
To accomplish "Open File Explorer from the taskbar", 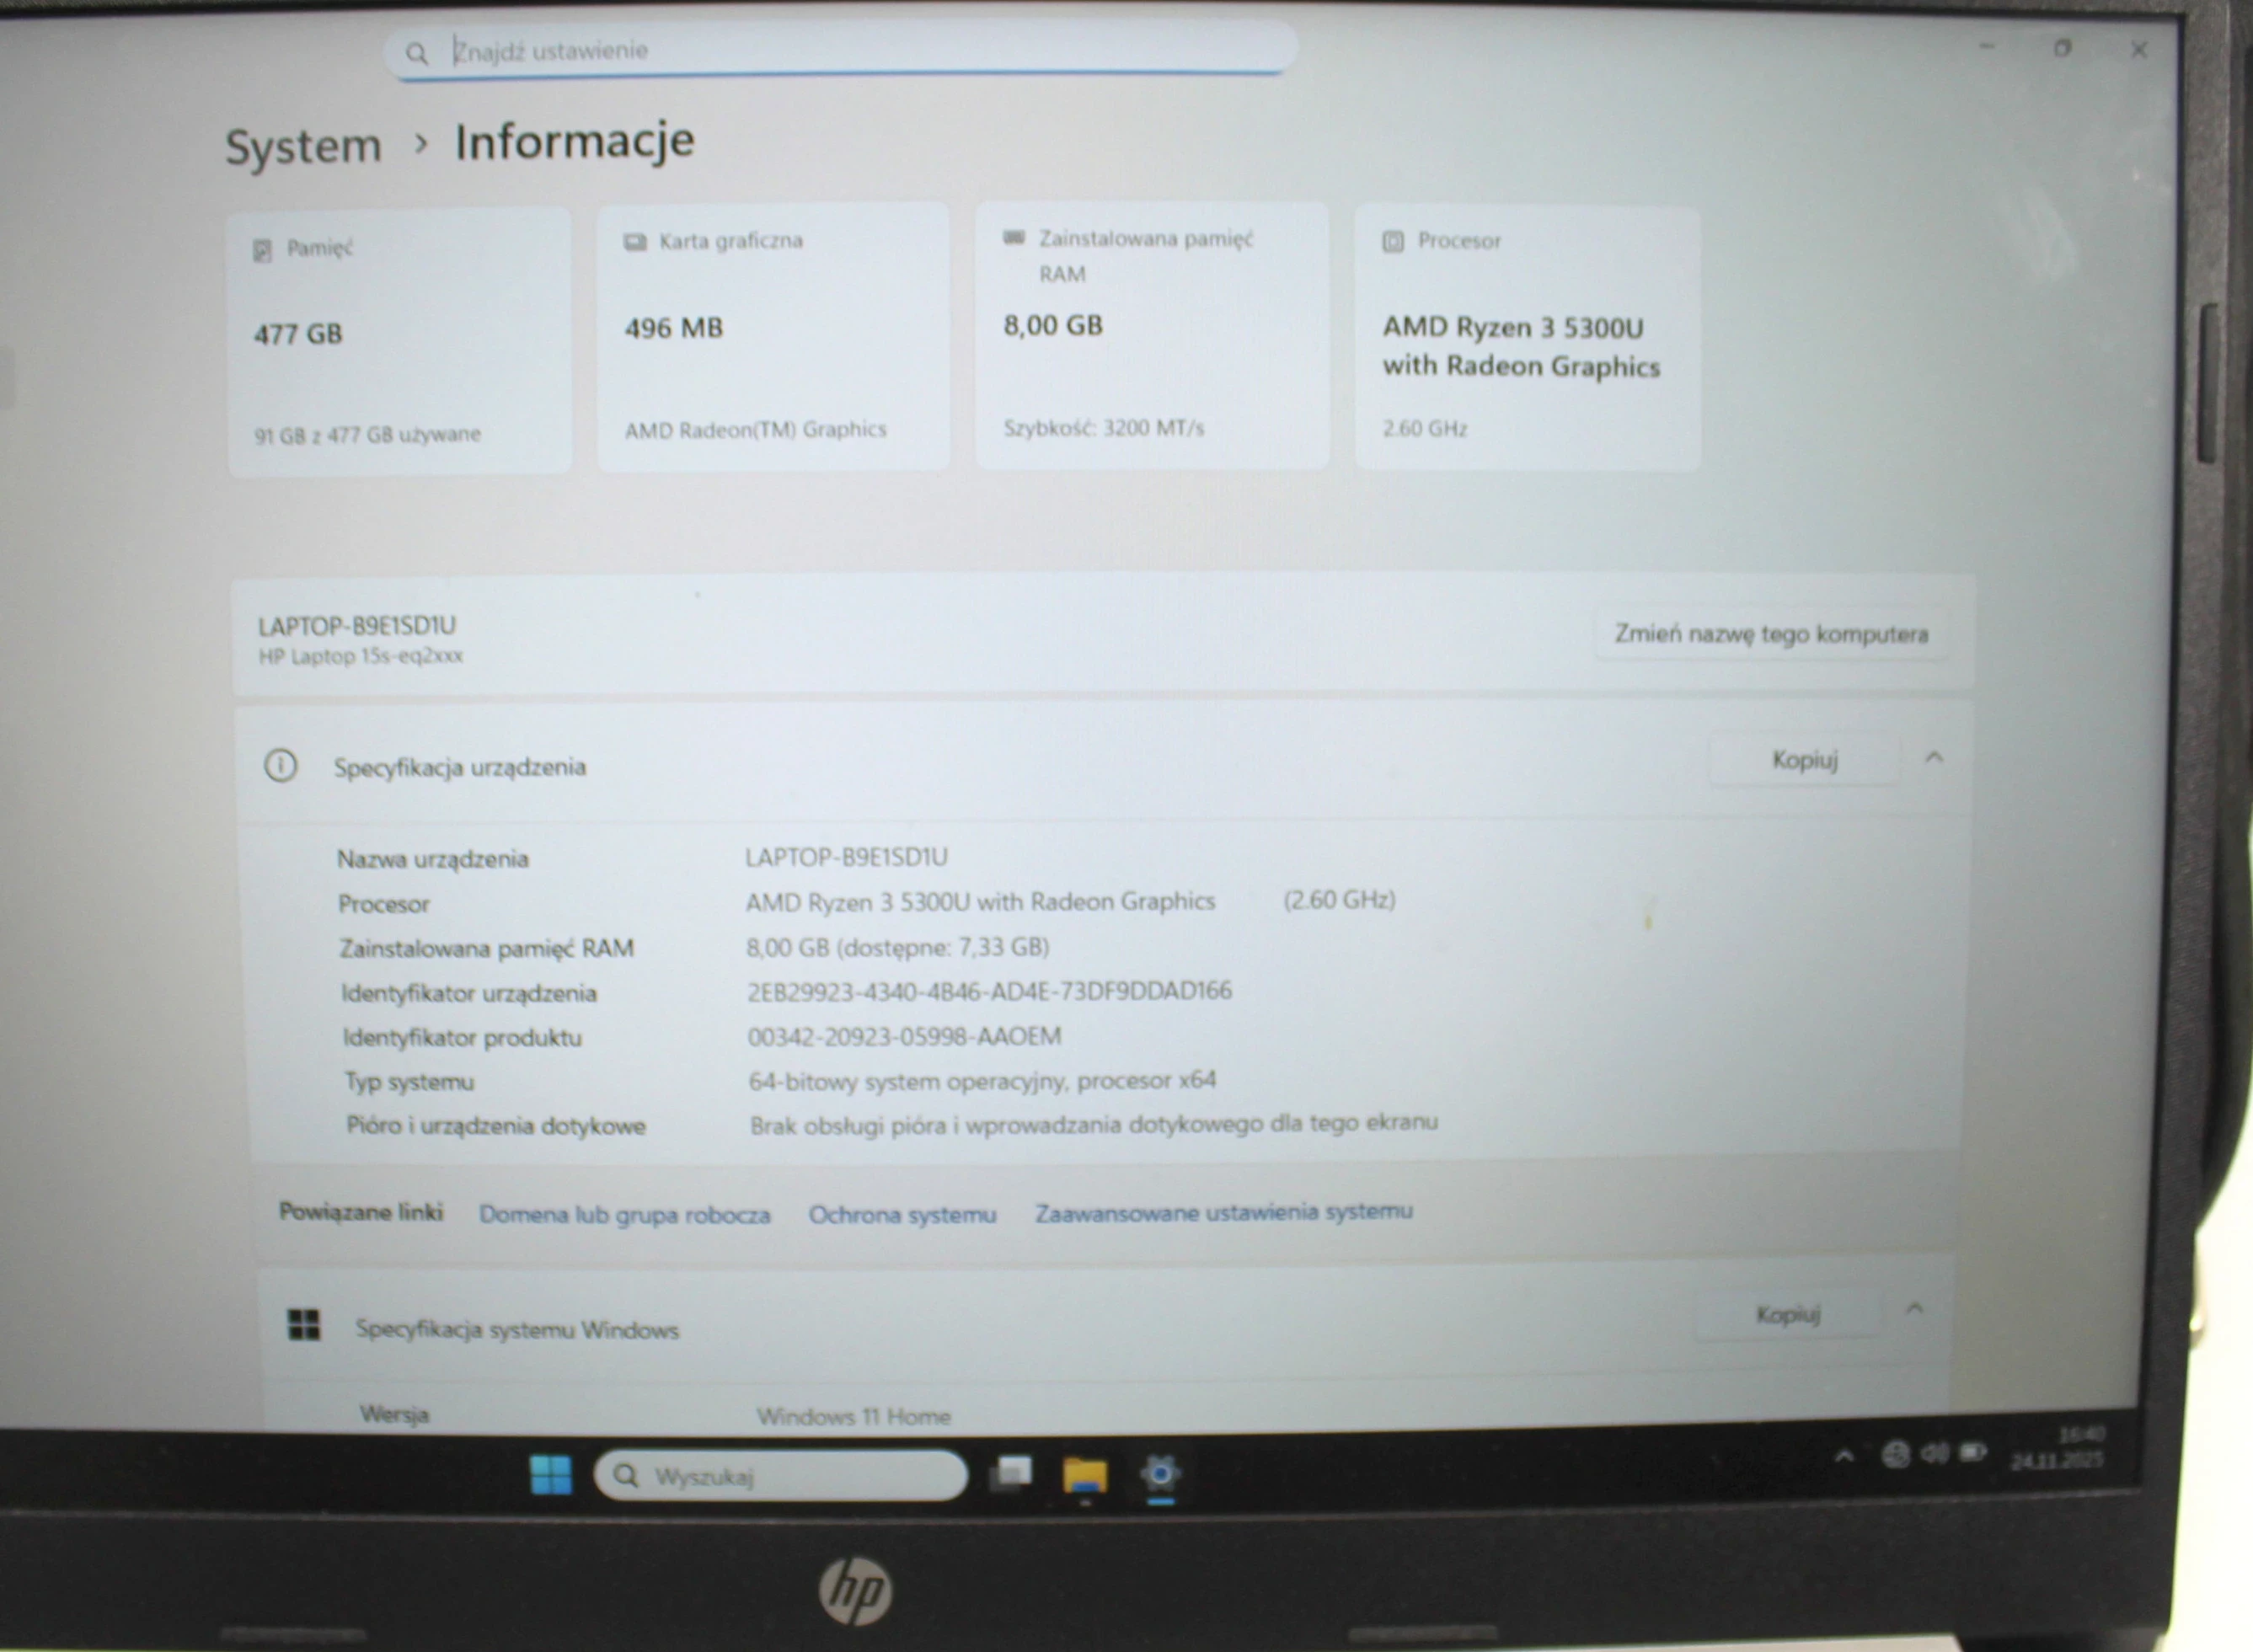I will coord(1086,1474).
